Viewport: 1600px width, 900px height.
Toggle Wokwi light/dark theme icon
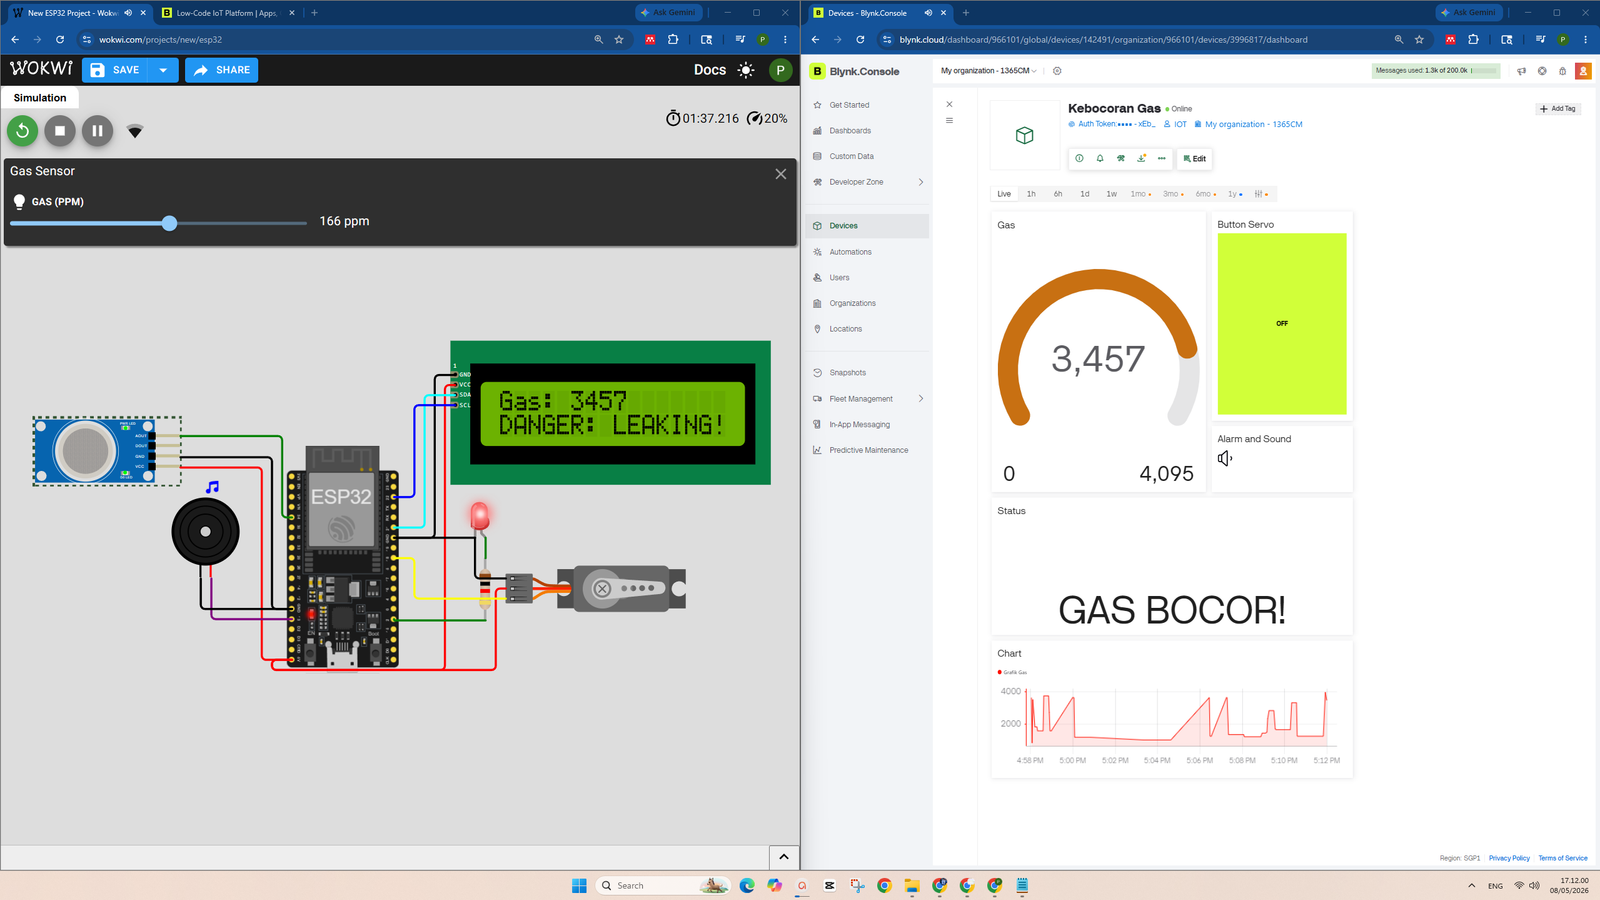pyautogui.click(x=746, y=70)
